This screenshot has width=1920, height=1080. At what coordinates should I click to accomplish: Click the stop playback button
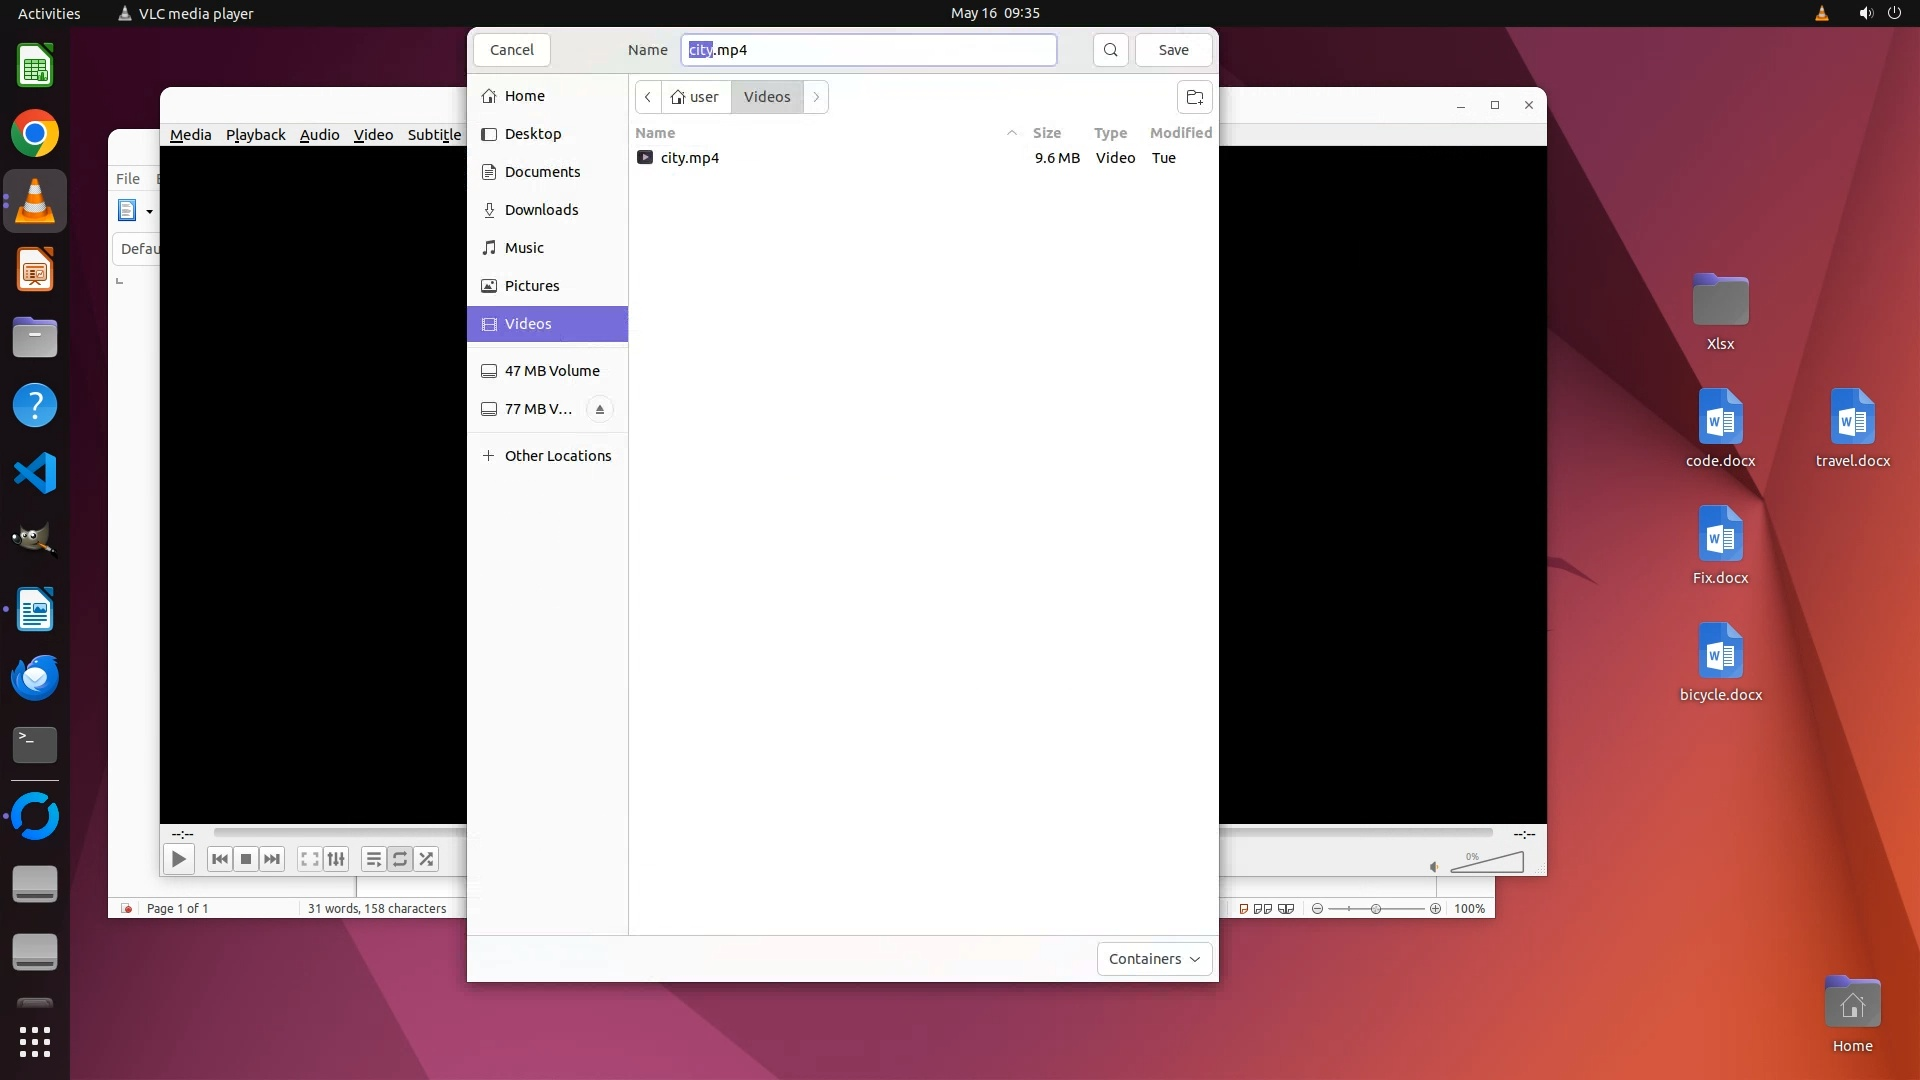(246, 859)
